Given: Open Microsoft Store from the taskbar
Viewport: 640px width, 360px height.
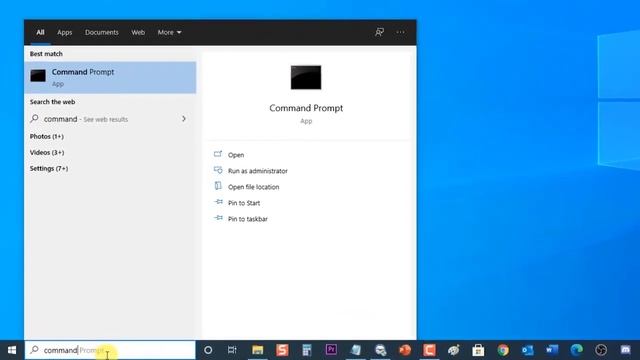Looking at the screenshot, I should [x=478, y=350].
